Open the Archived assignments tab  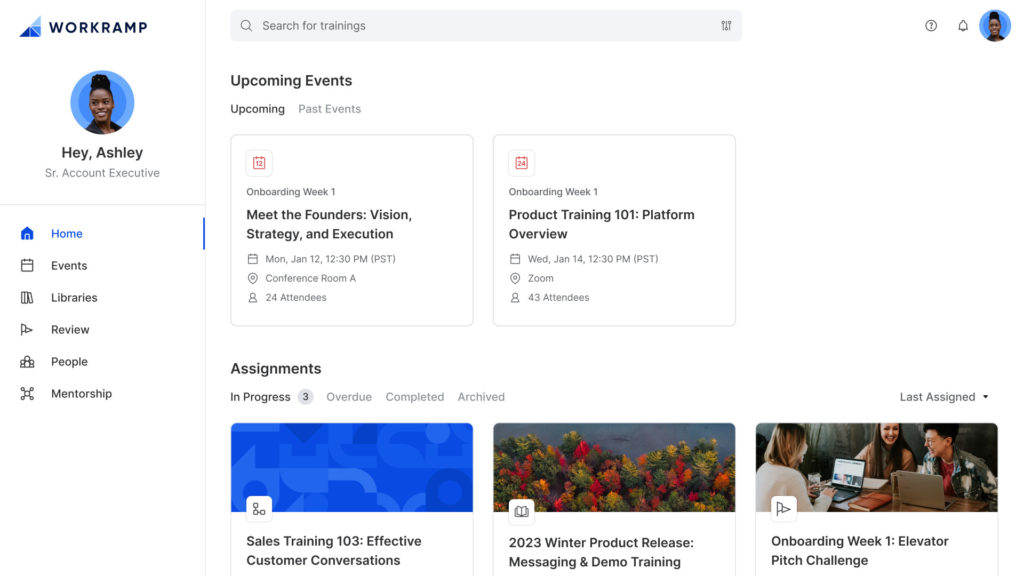[x=481, y=396]
